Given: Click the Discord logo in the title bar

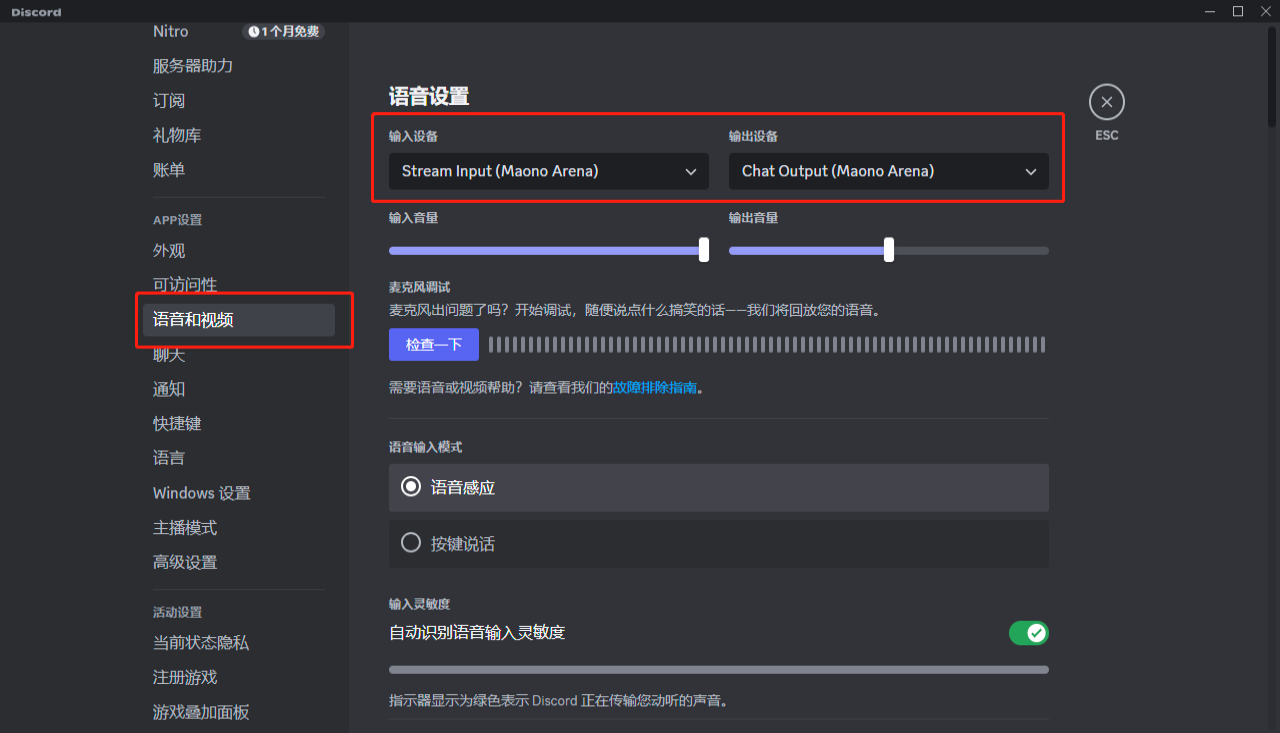Looking at the screenshot, I should [35, 11].
